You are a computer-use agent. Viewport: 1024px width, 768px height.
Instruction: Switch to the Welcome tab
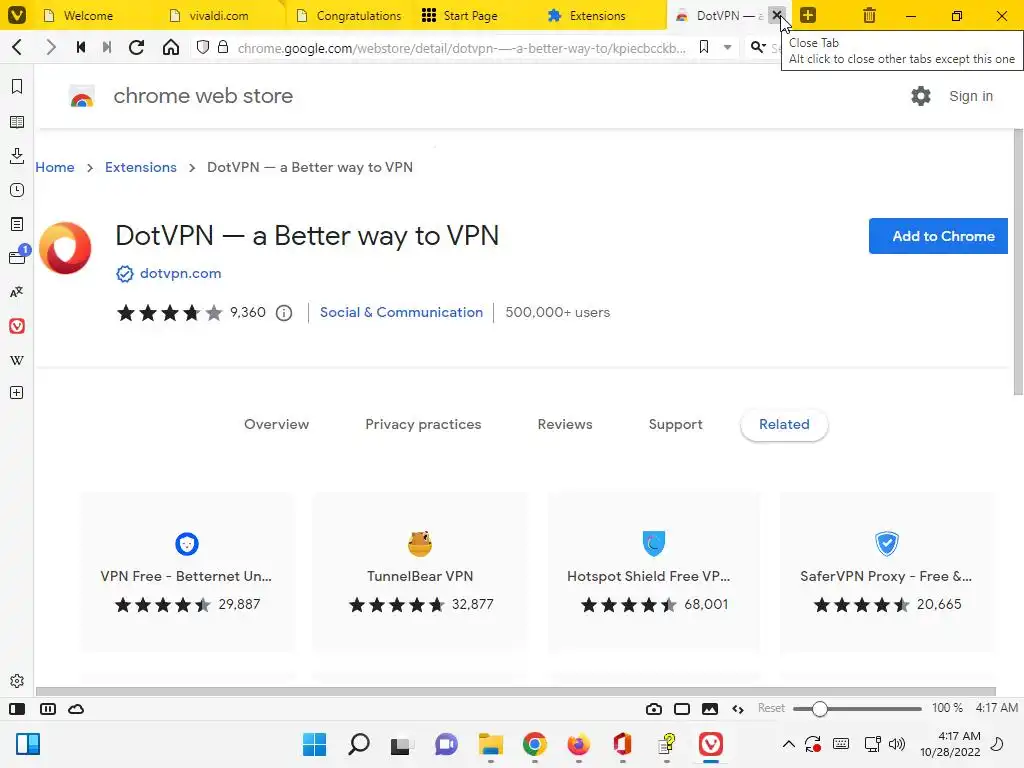pos(88,15)
